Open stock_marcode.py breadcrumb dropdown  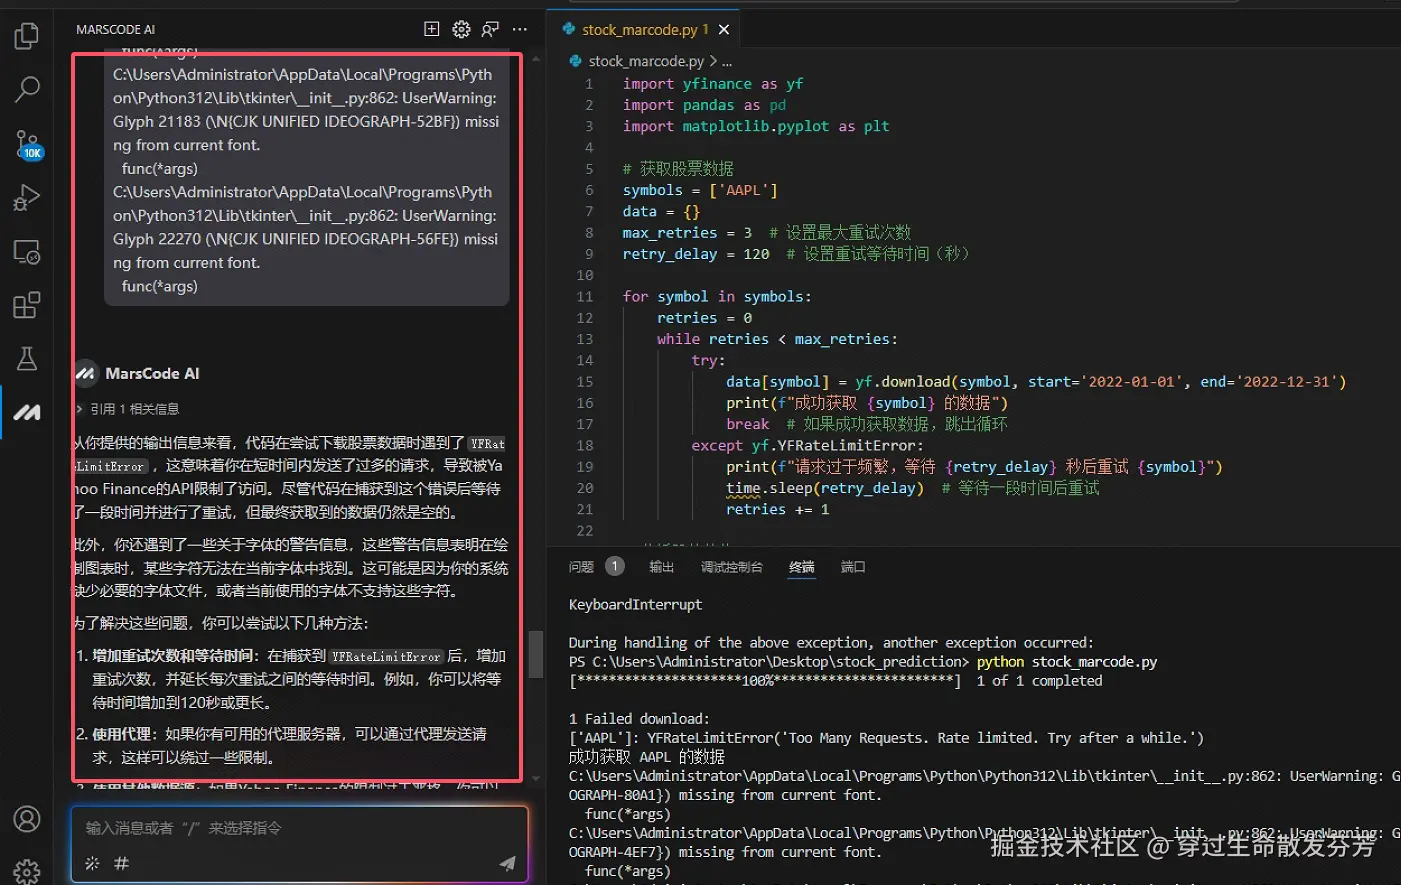pyautogui.click(x=646, y=61)
